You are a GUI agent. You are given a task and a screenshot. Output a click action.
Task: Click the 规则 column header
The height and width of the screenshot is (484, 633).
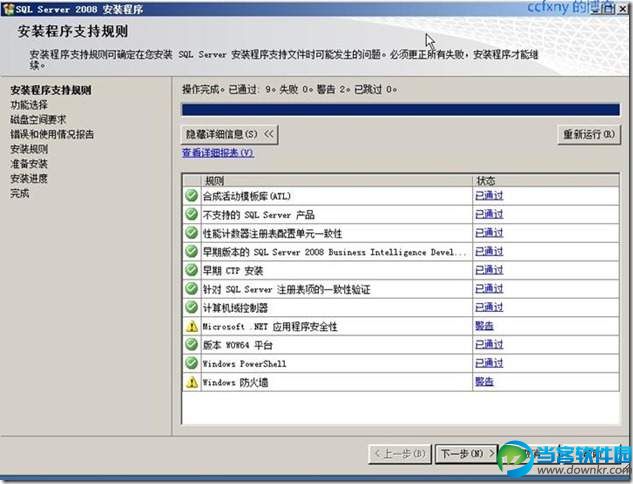point(337,180)
